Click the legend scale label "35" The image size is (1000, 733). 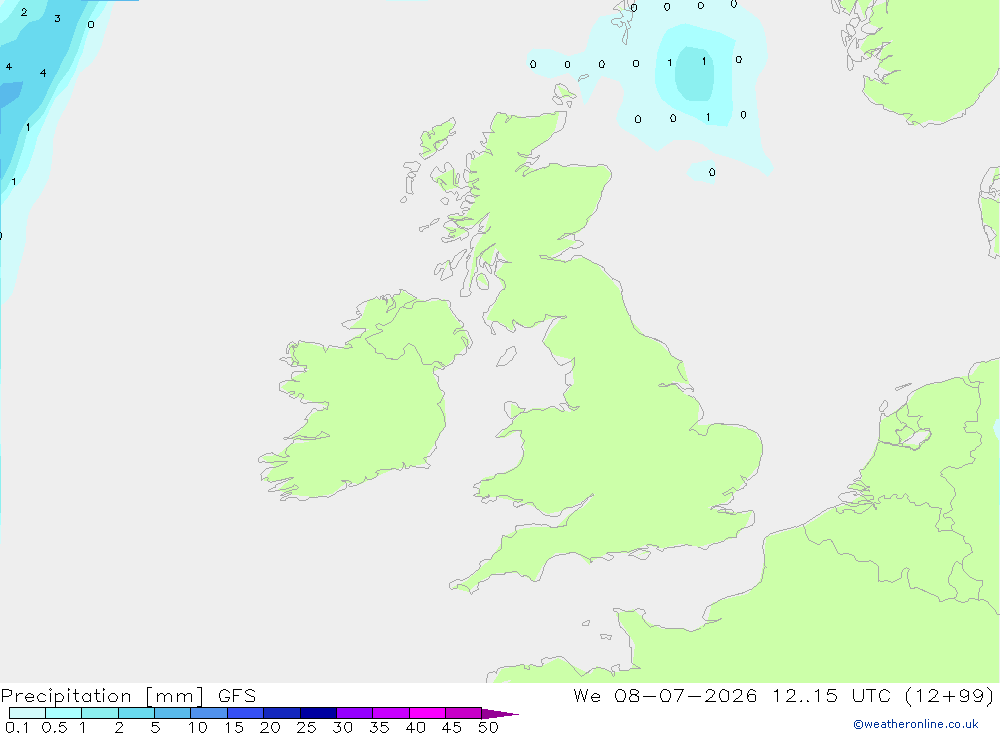pyautogui.click(x=379, y=727)
